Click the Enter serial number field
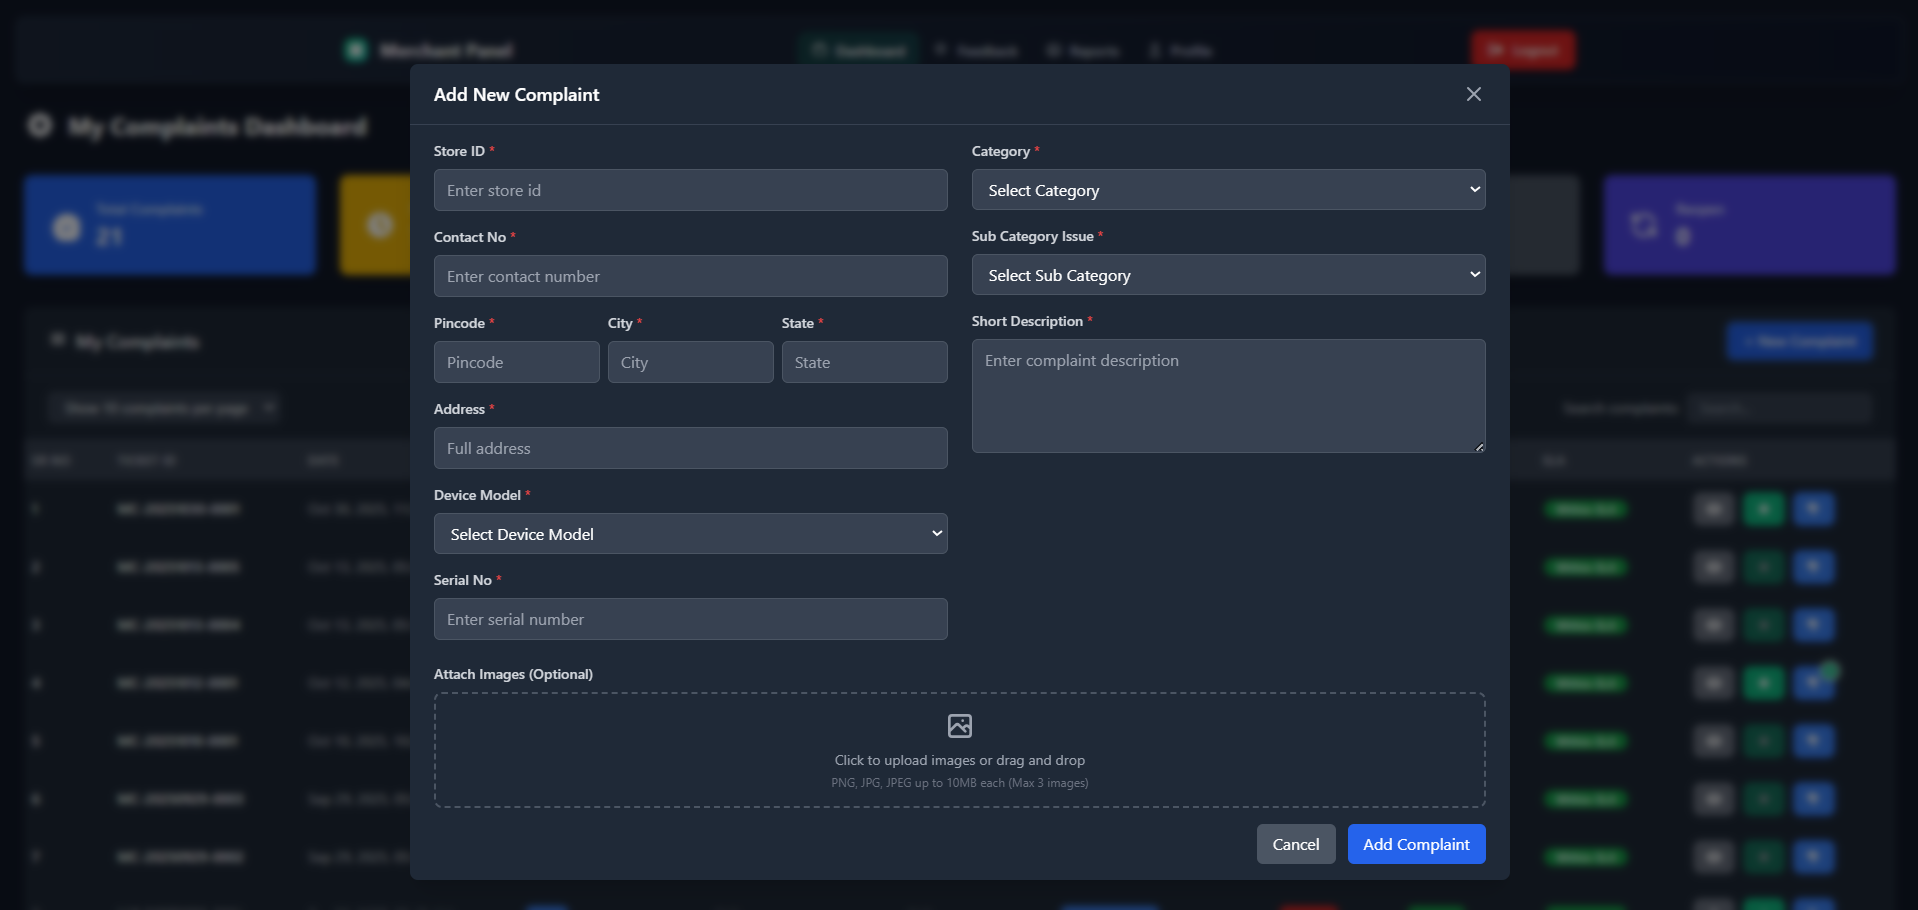The image size is (1918, 910). pos(690,619)
